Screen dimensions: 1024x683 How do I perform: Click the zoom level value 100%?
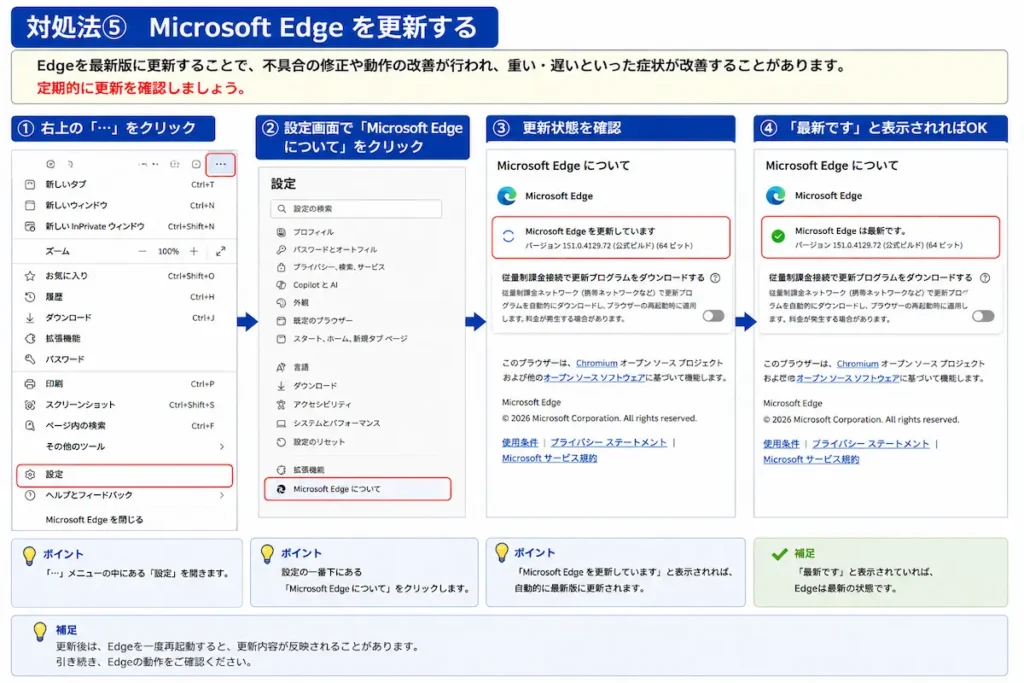[x=168, y=251]
